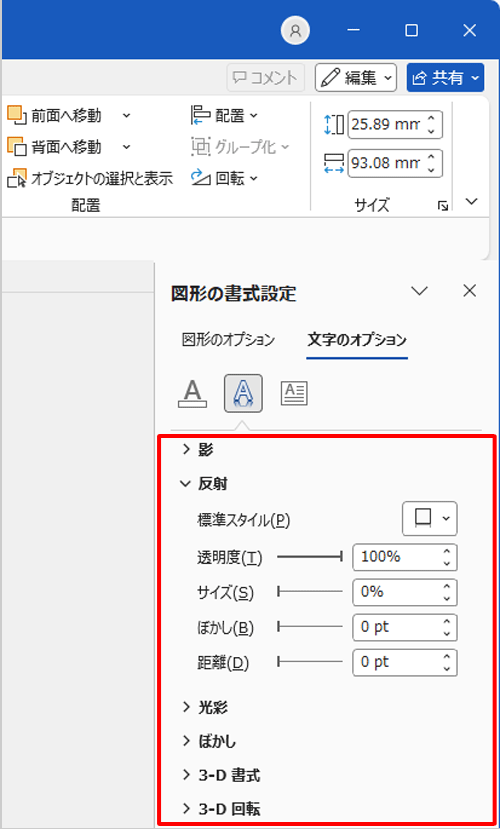Open the 配置 align dropdown

point(224,115)
